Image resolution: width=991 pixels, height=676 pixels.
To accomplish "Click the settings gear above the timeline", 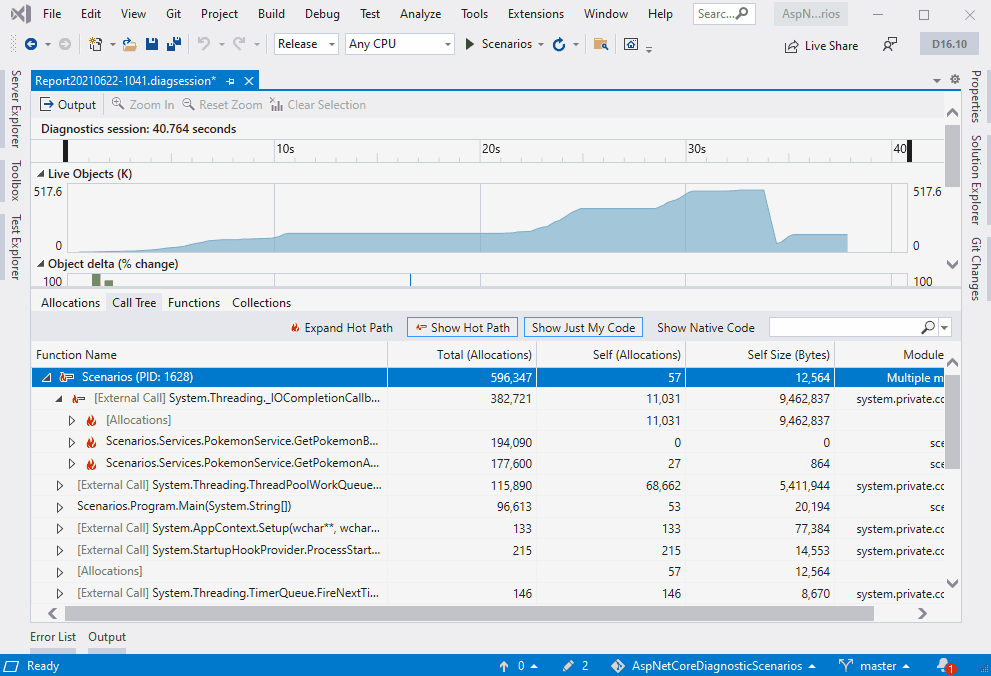I will tap(955, 80).
